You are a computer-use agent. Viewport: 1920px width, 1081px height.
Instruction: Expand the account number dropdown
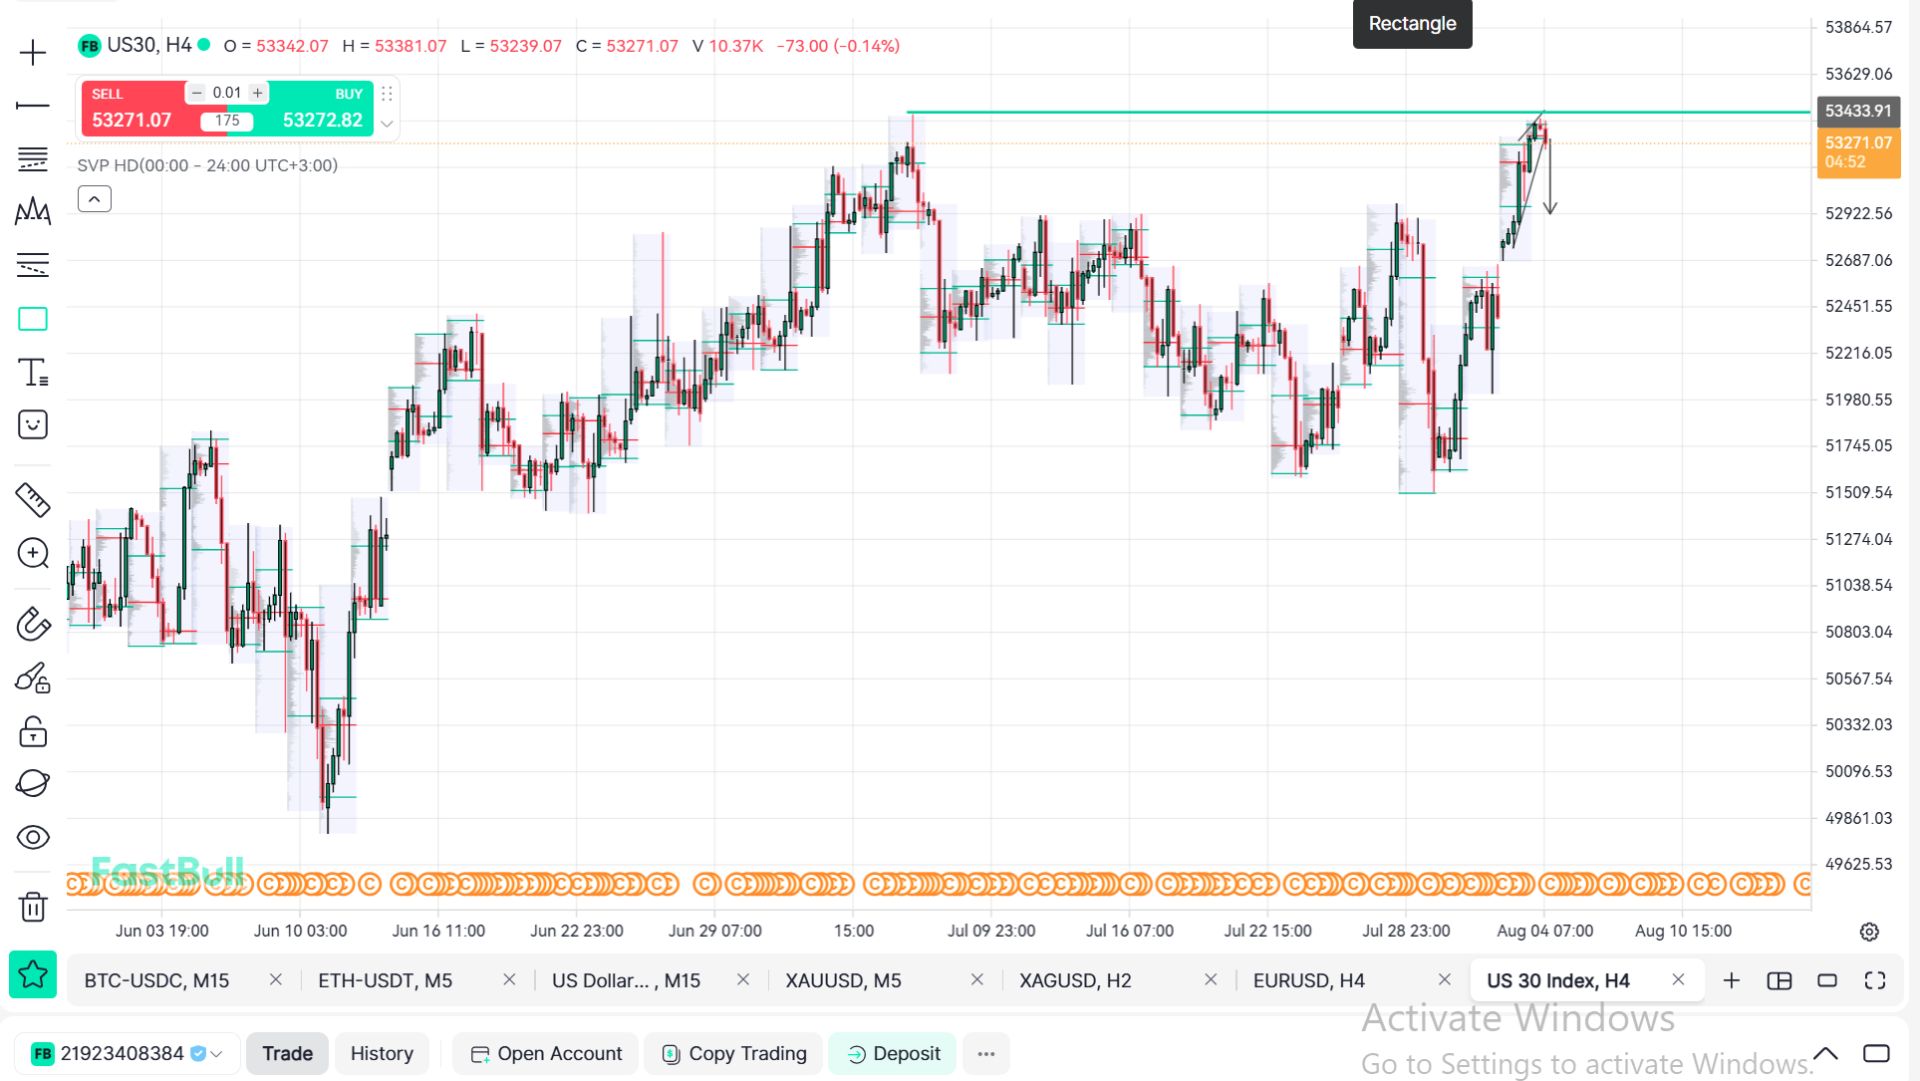tap(216, 1054)
